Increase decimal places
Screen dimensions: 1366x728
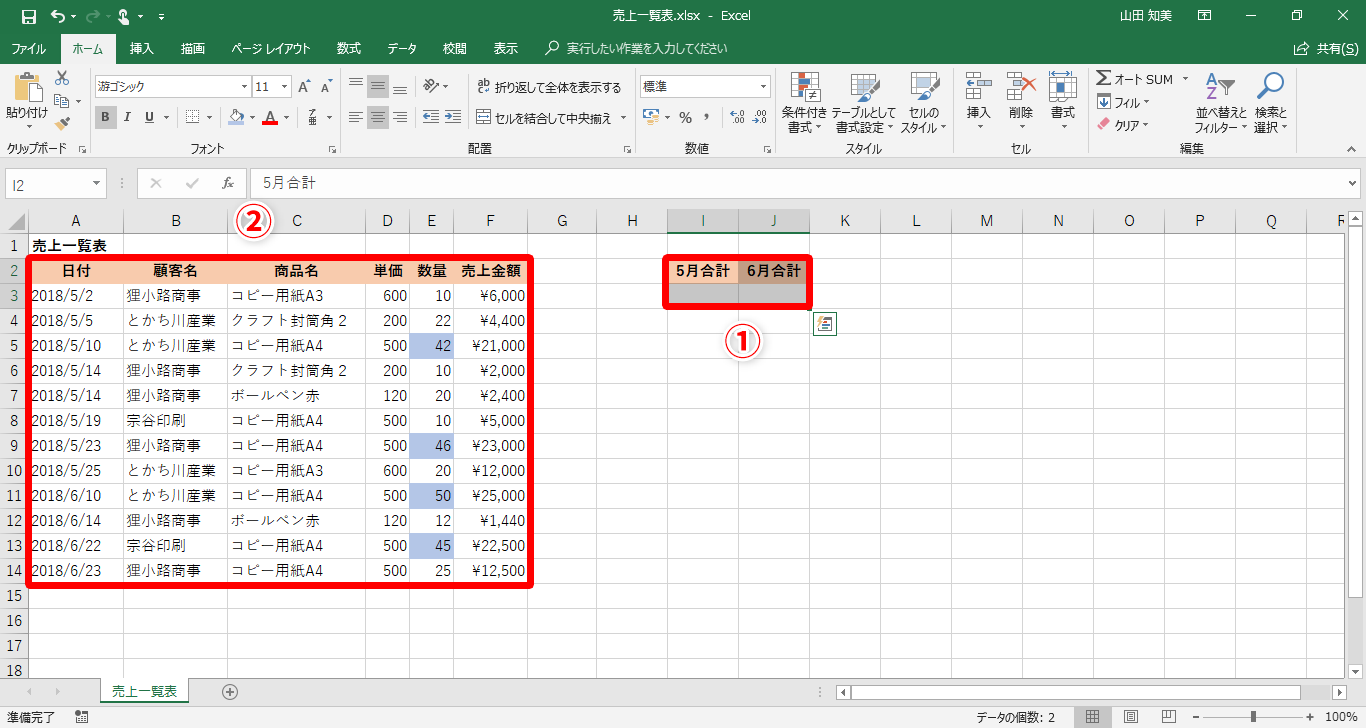738,117
